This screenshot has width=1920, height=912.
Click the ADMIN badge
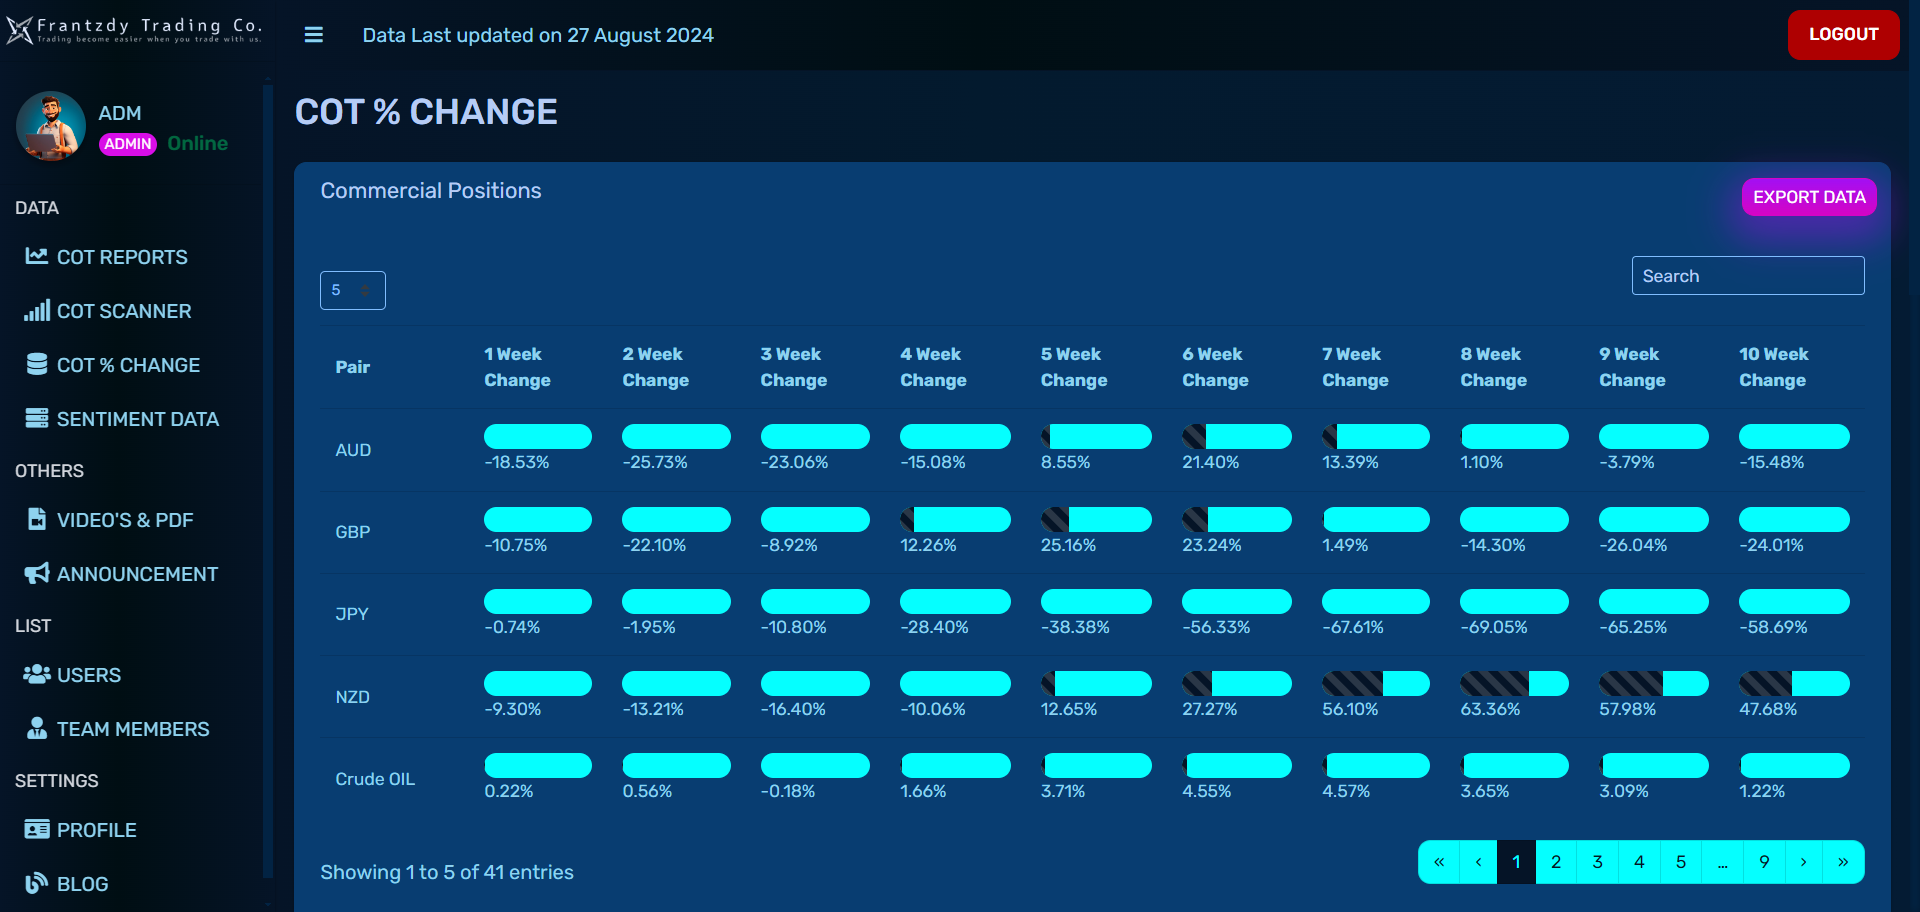128,144
